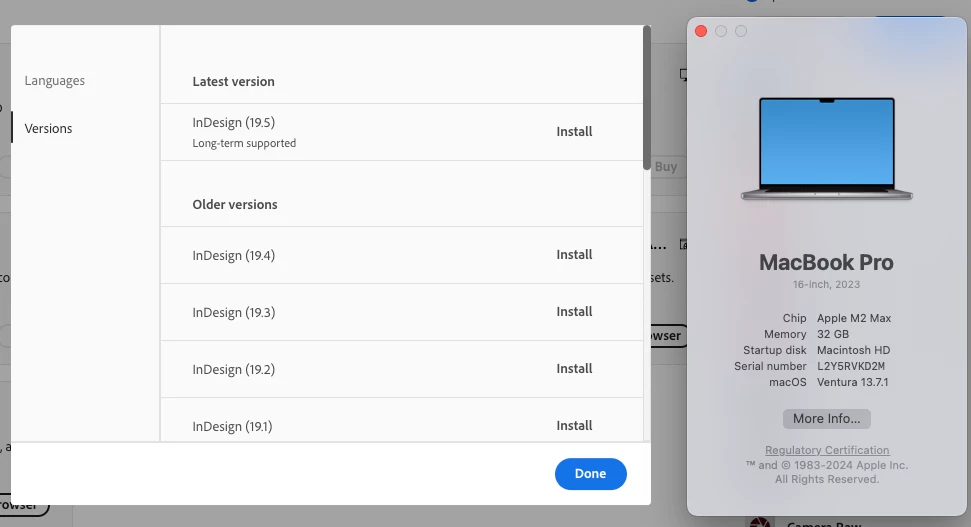Install InDesign (19.3)
This screenshot has height=527, width=971.
click(574, 311)
